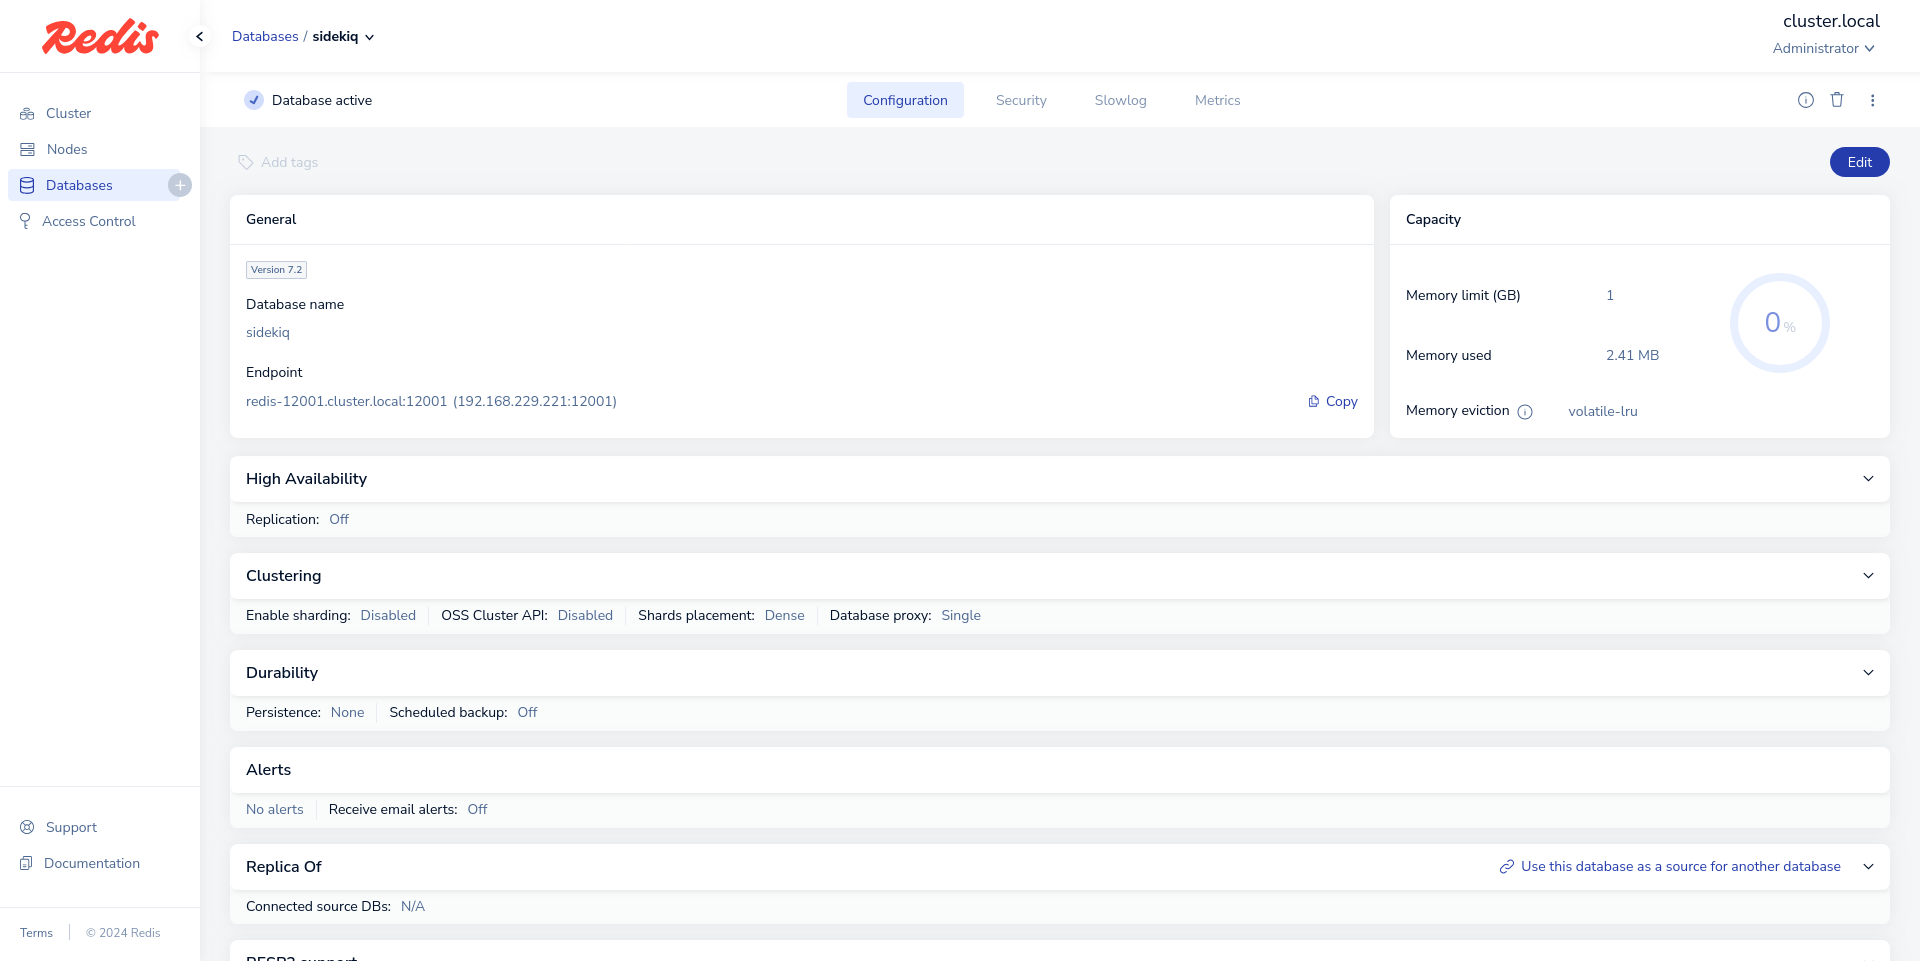Click the Receive email alerts Off value
Viewport: 1920px width, 961px height.
pyautogui.click(x=477, y=810)
